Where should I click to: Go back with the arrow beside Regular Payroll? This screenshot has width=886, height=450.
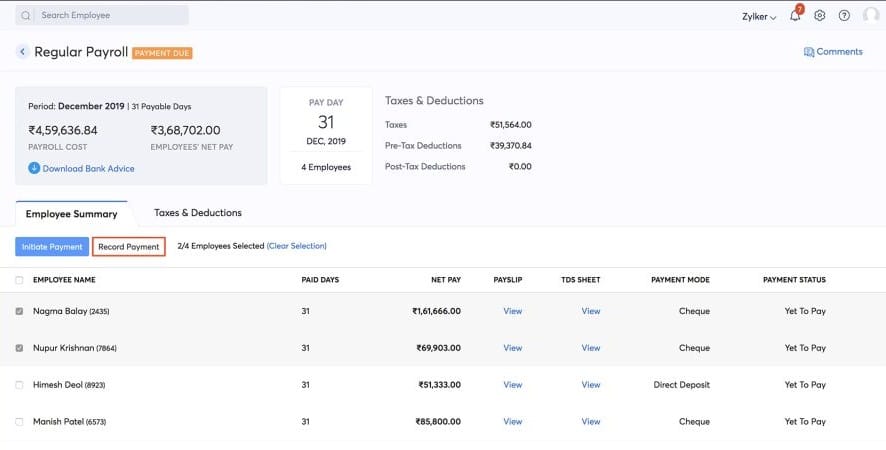[x=22, y=52]
